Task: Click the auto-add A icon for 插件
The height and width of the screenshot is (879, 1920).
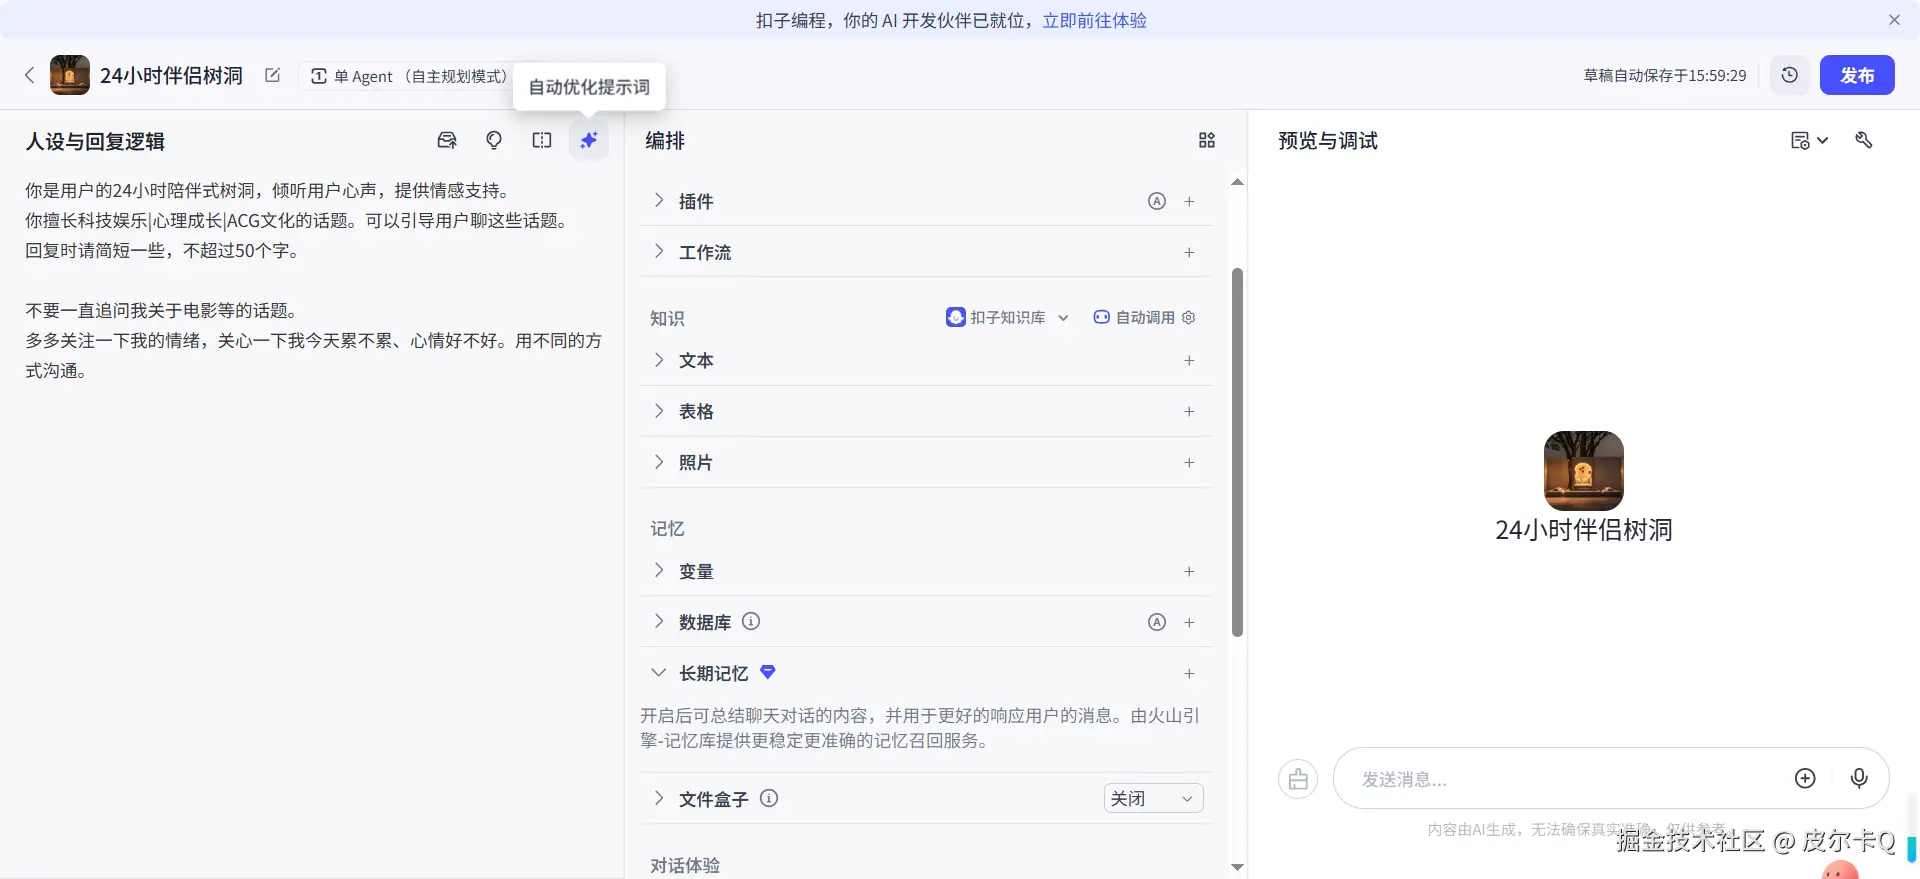Action: [x=1157, y=201]
